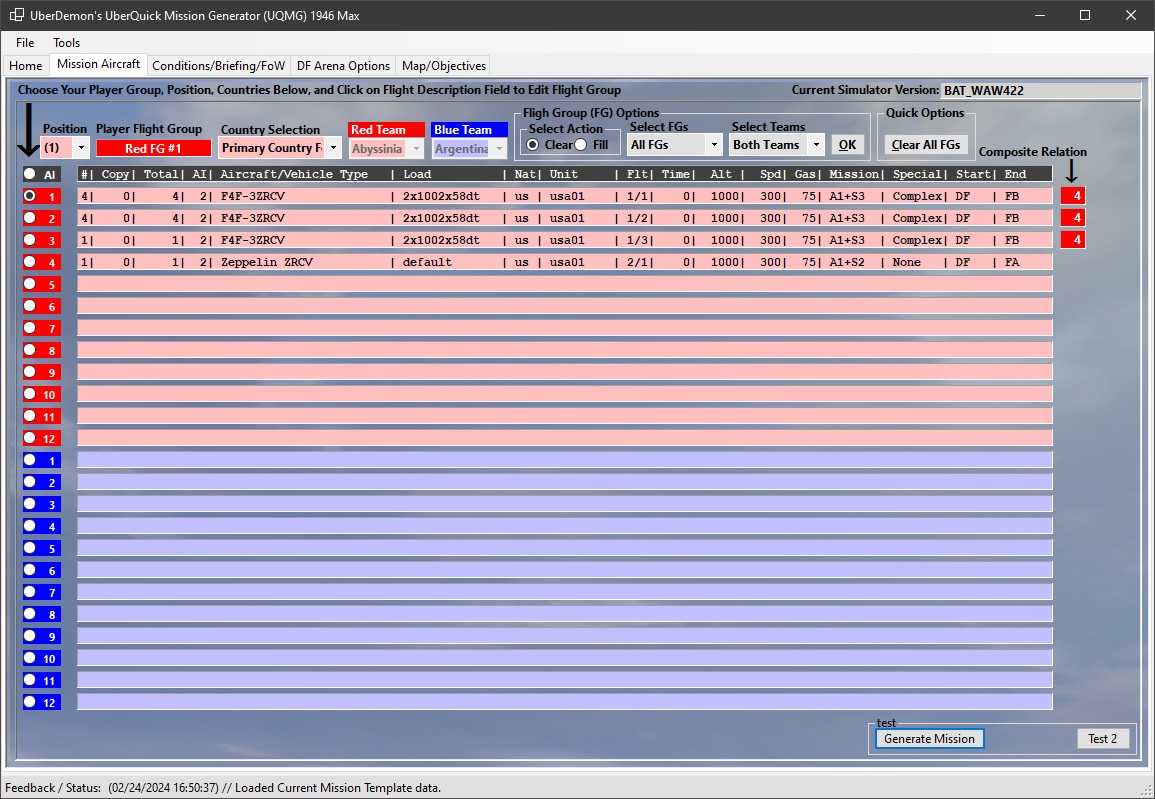Click the empty Red flight group 12 field
Viewport: 1155px width, 799px height.
[565, 438]
